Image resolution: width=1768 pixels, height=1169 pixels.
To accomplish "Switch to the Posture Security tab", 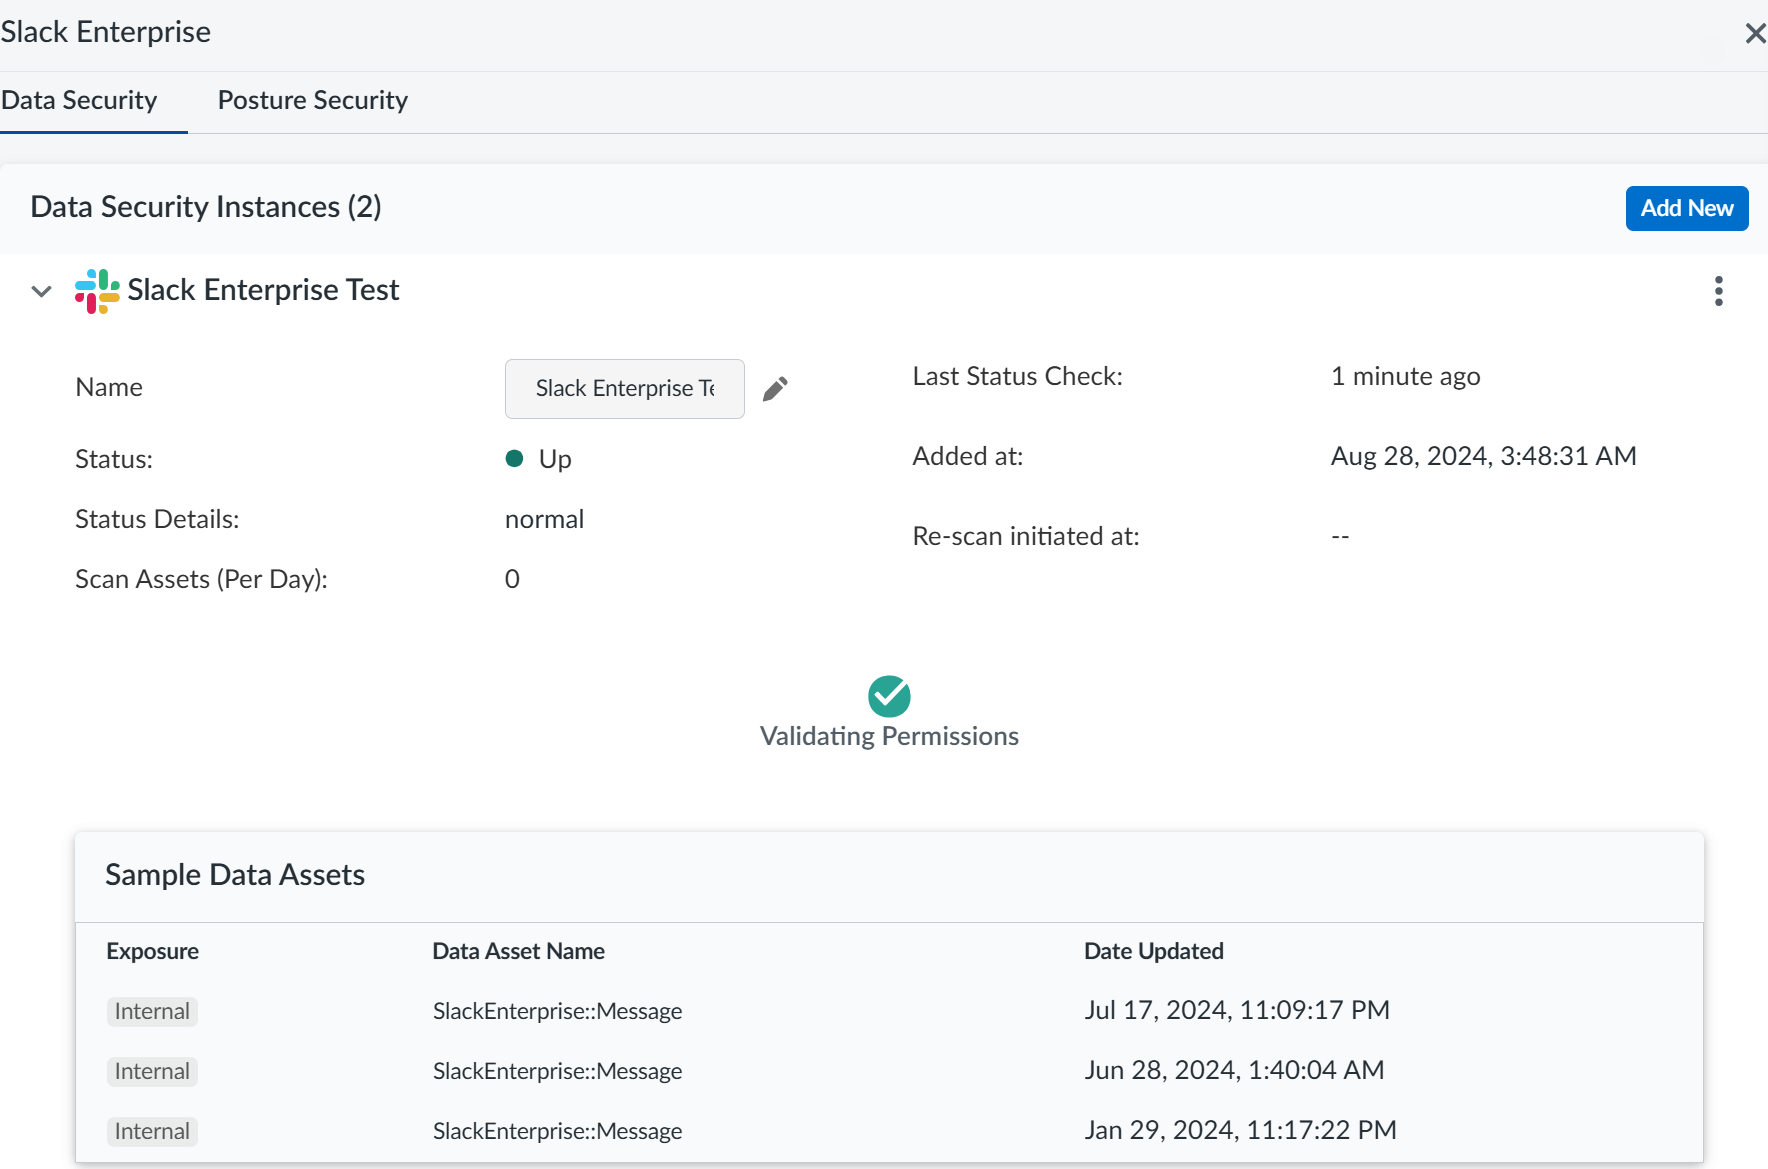I will (x=312, y=100).
